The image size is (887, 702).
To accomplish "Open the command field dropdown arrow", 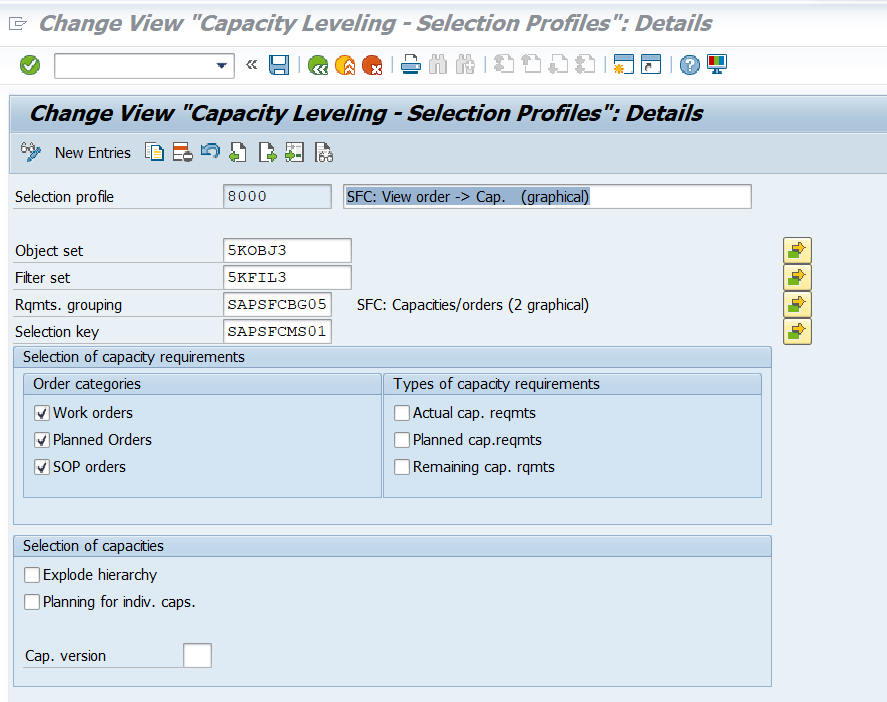I will 222,66.
